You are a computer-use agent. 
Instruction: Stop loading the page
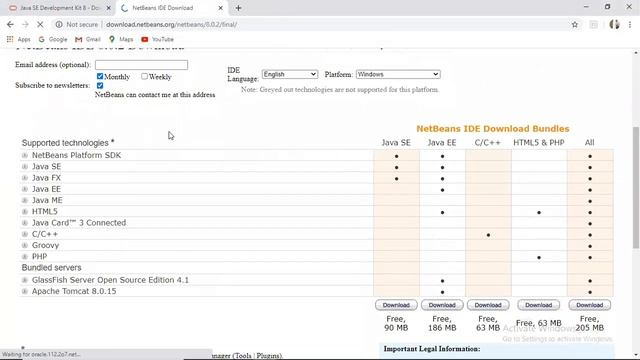(40, 24)
